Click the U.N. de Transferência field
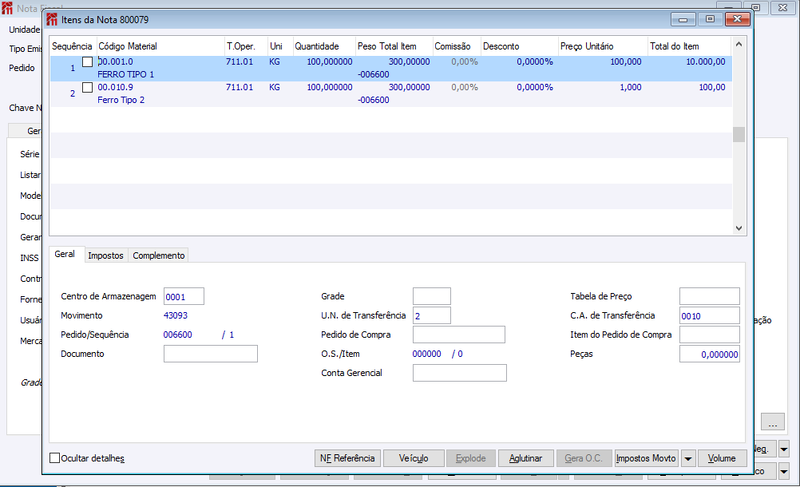Image resolution: width=800 pixels, height=487 pixels. click(x=432, y=316)
